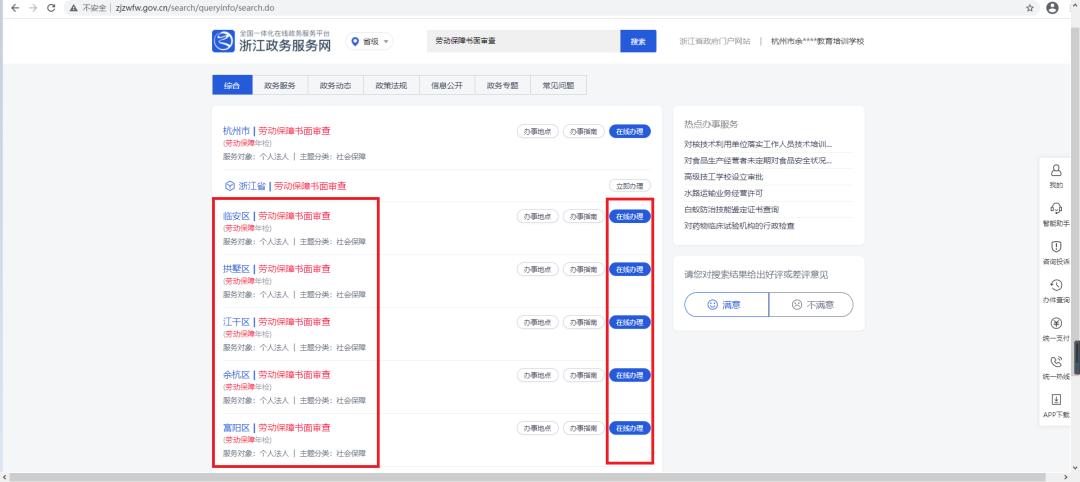Click the browser forward arrow
Image resolution: width=1080 pixels, height=482 pixels.
(x=33, y=8)
